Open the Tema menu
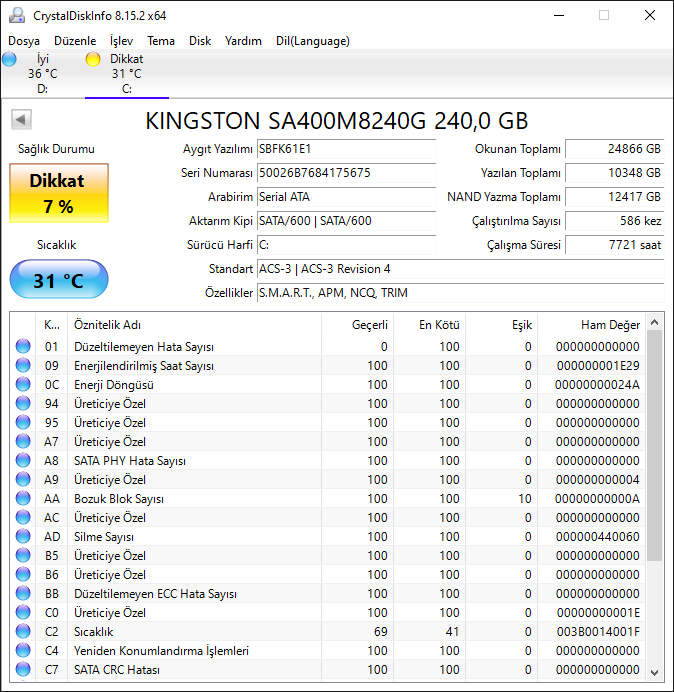 point(161,41)
